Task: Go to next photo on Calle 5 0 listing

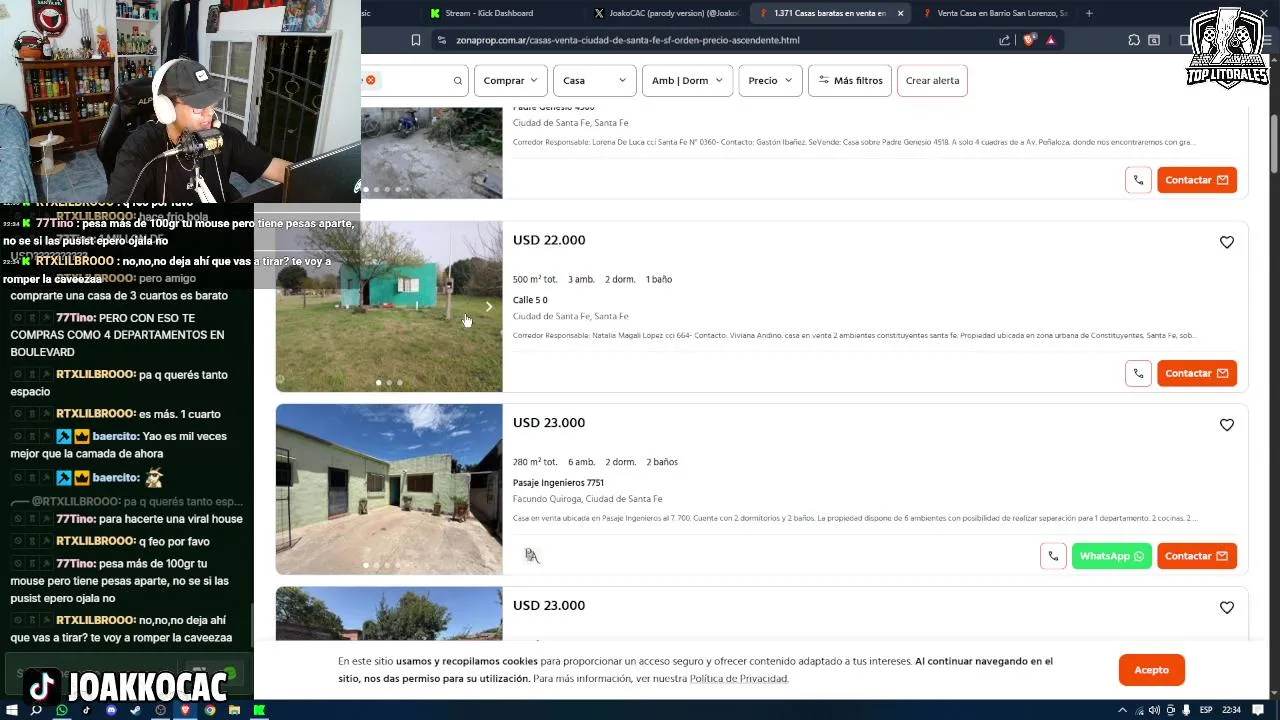Action: [489, 307]
